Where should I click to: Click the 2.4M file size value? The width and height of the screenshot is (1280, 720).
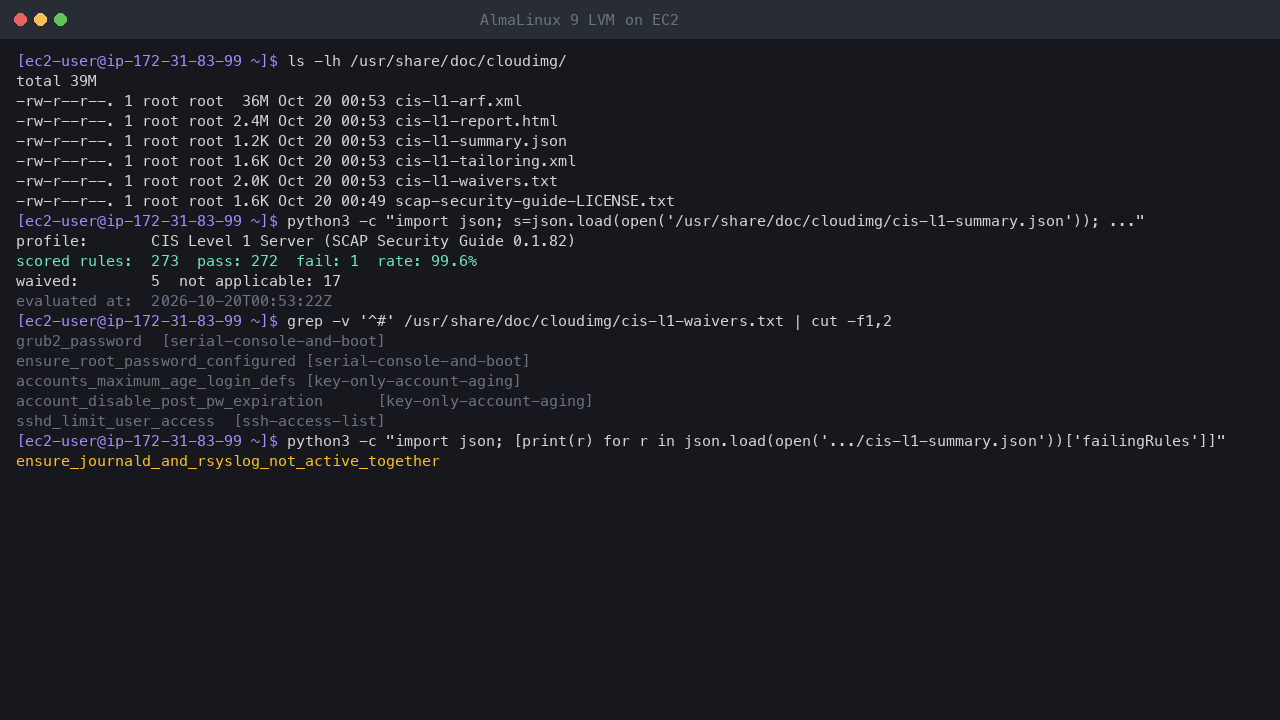[x=251, y=121]
